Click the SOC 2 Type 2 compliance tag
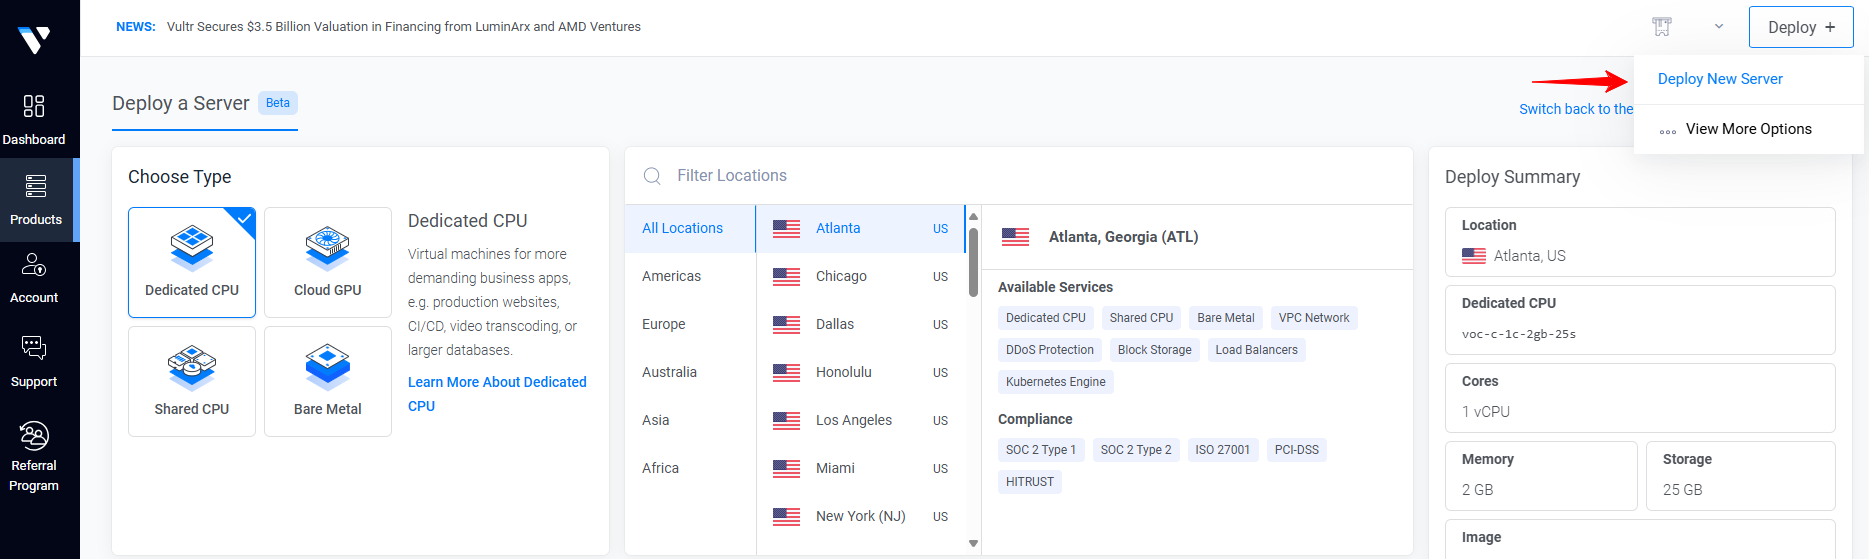Screen dimensions: 1869x559 1136,450
